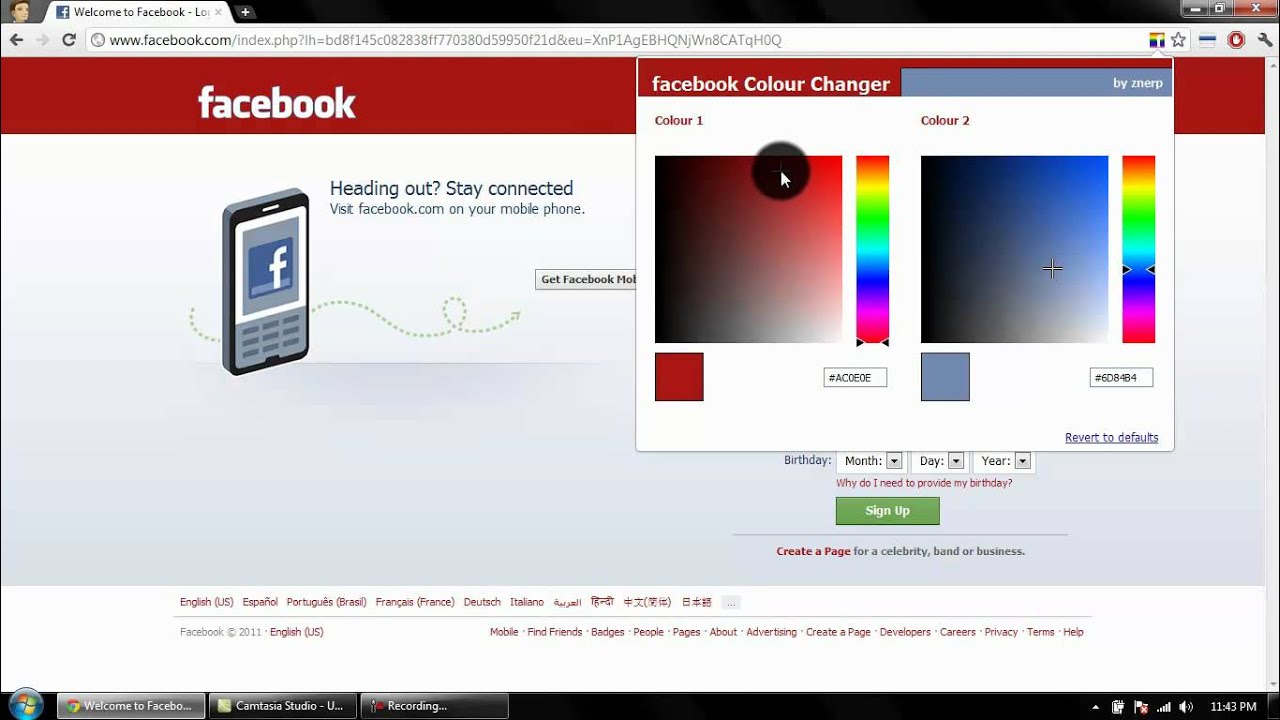1280x720 pixels.
Task: Open a new tab with the plus button
Action: [x=245, y=12]
